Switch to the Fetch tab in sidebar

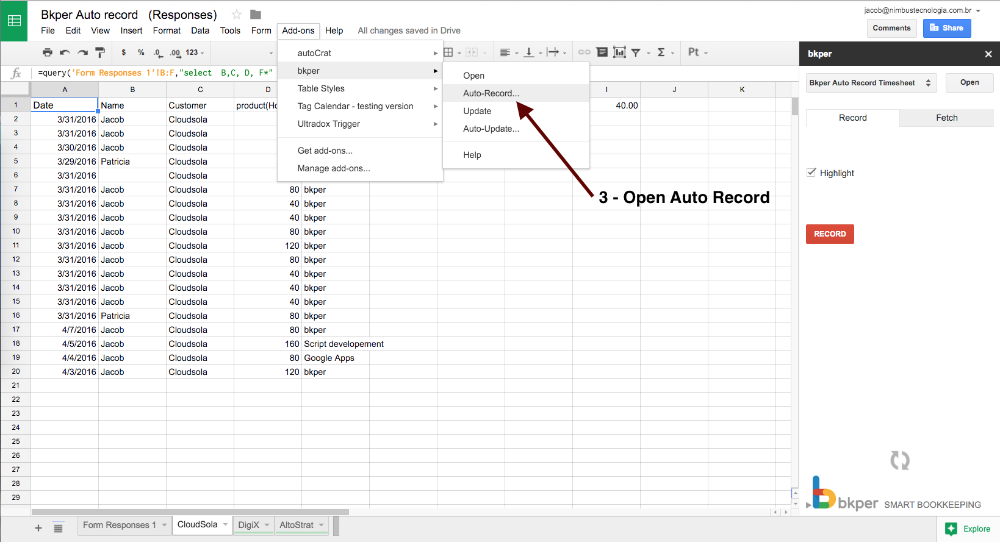click(946, 118)
